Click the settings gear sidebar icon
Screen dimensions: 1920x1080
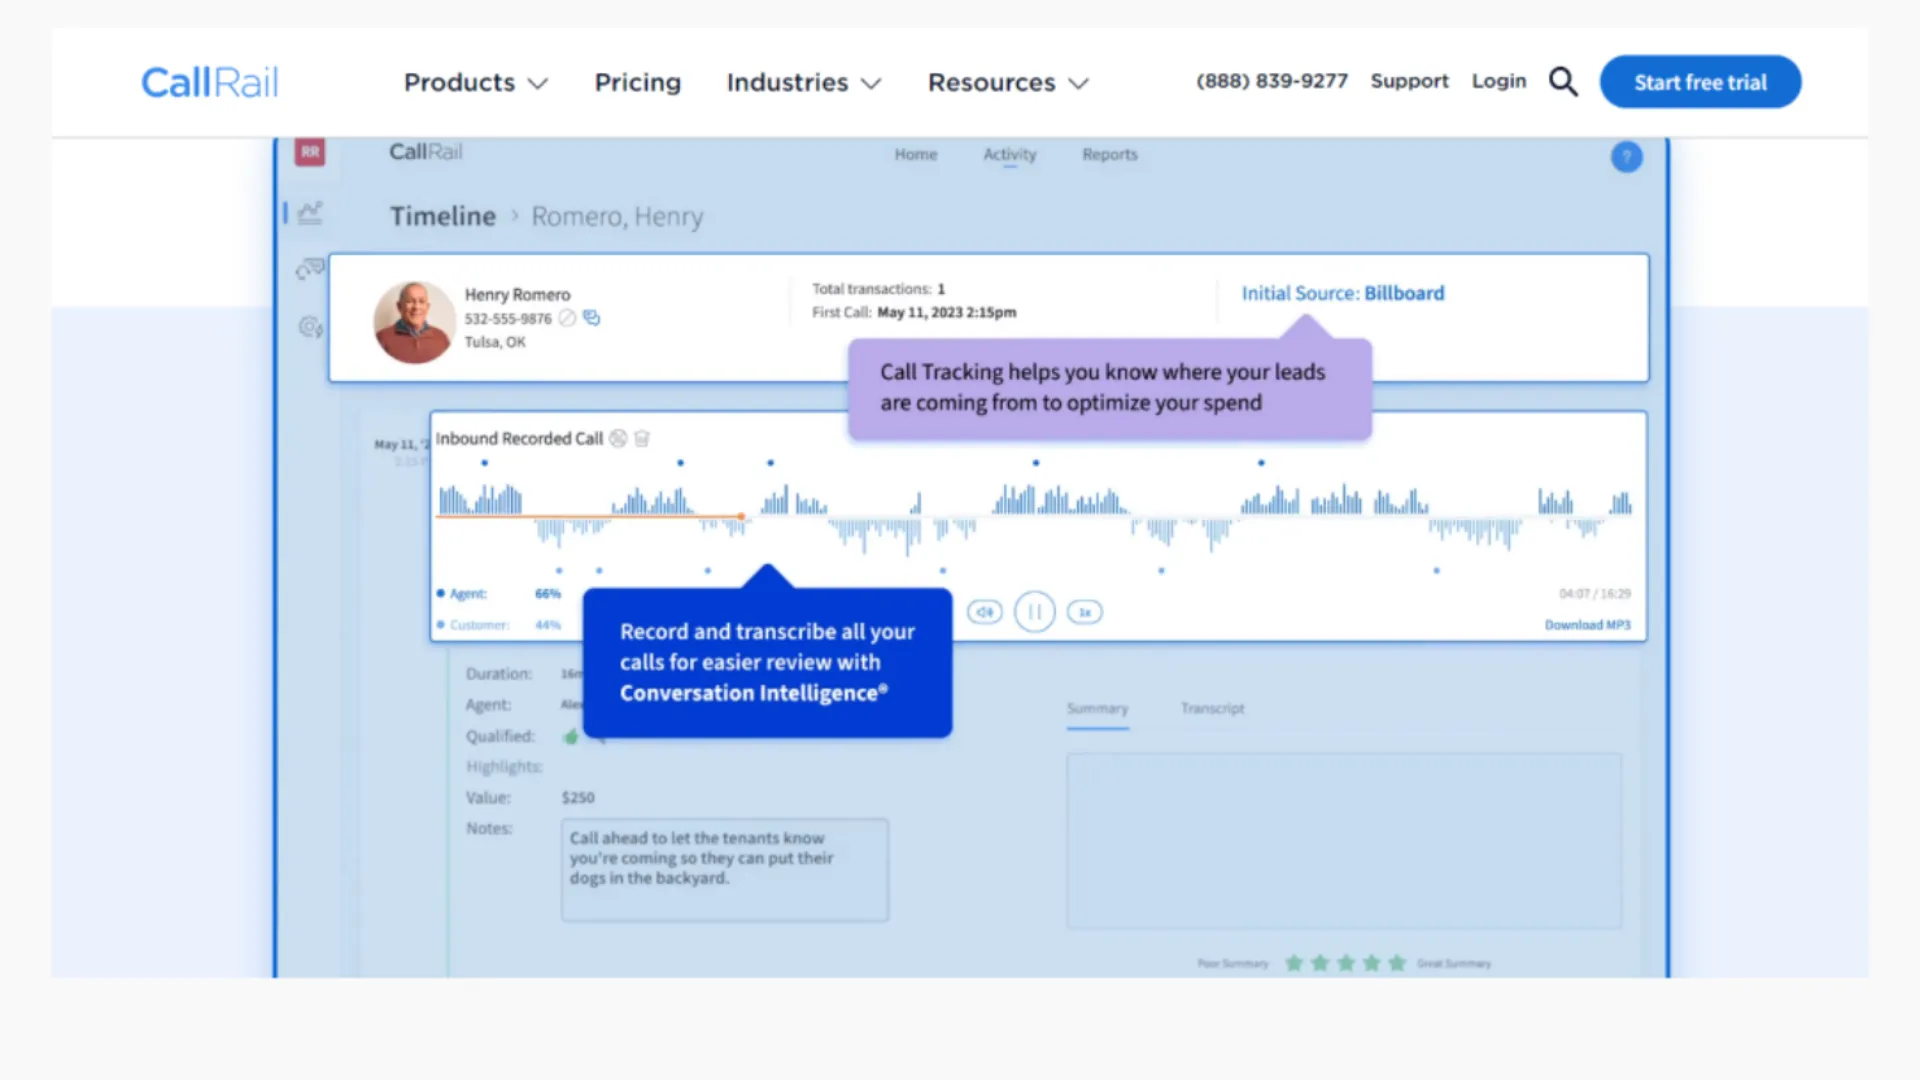point(310,327)
